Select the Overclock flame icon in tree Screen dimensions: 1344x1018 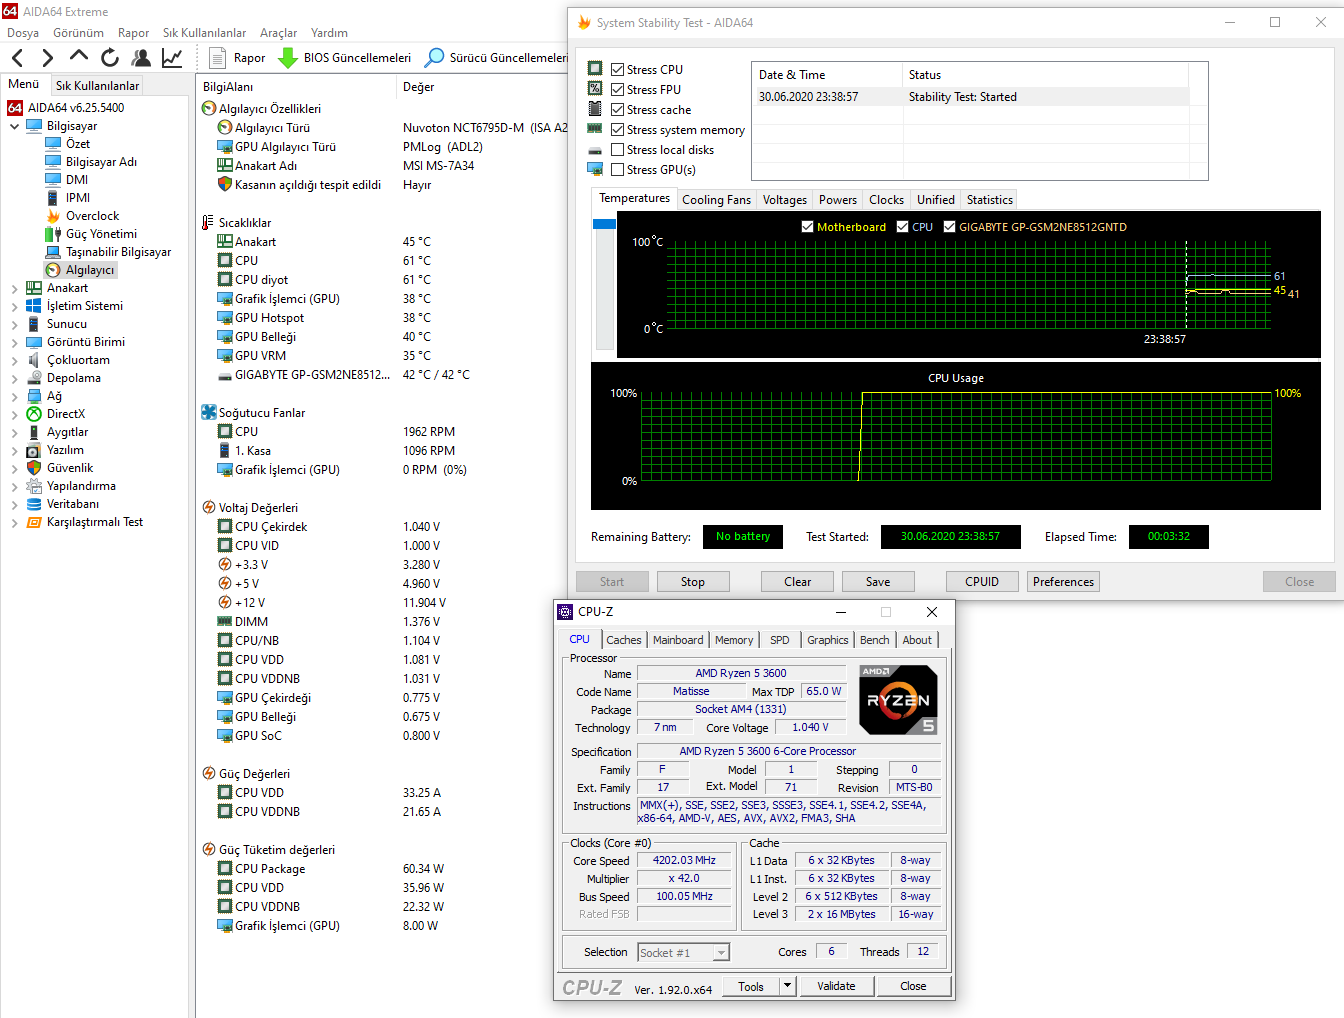point(53,216)
